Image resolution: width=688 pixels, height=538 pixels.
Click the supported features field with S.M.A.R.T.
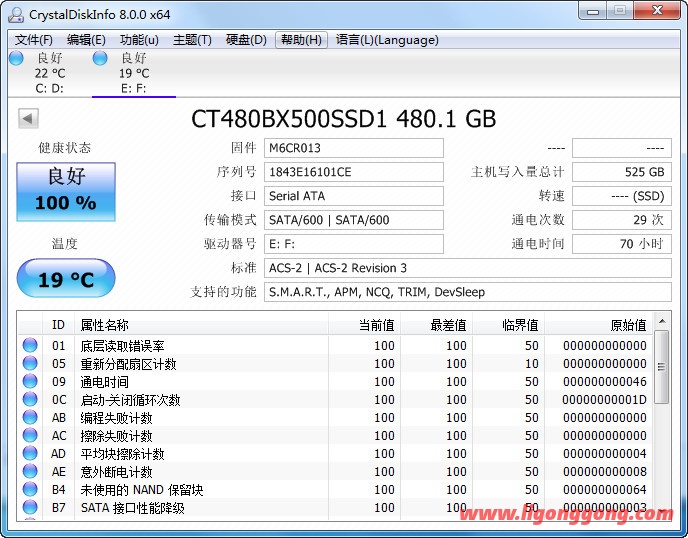point(468,292)
